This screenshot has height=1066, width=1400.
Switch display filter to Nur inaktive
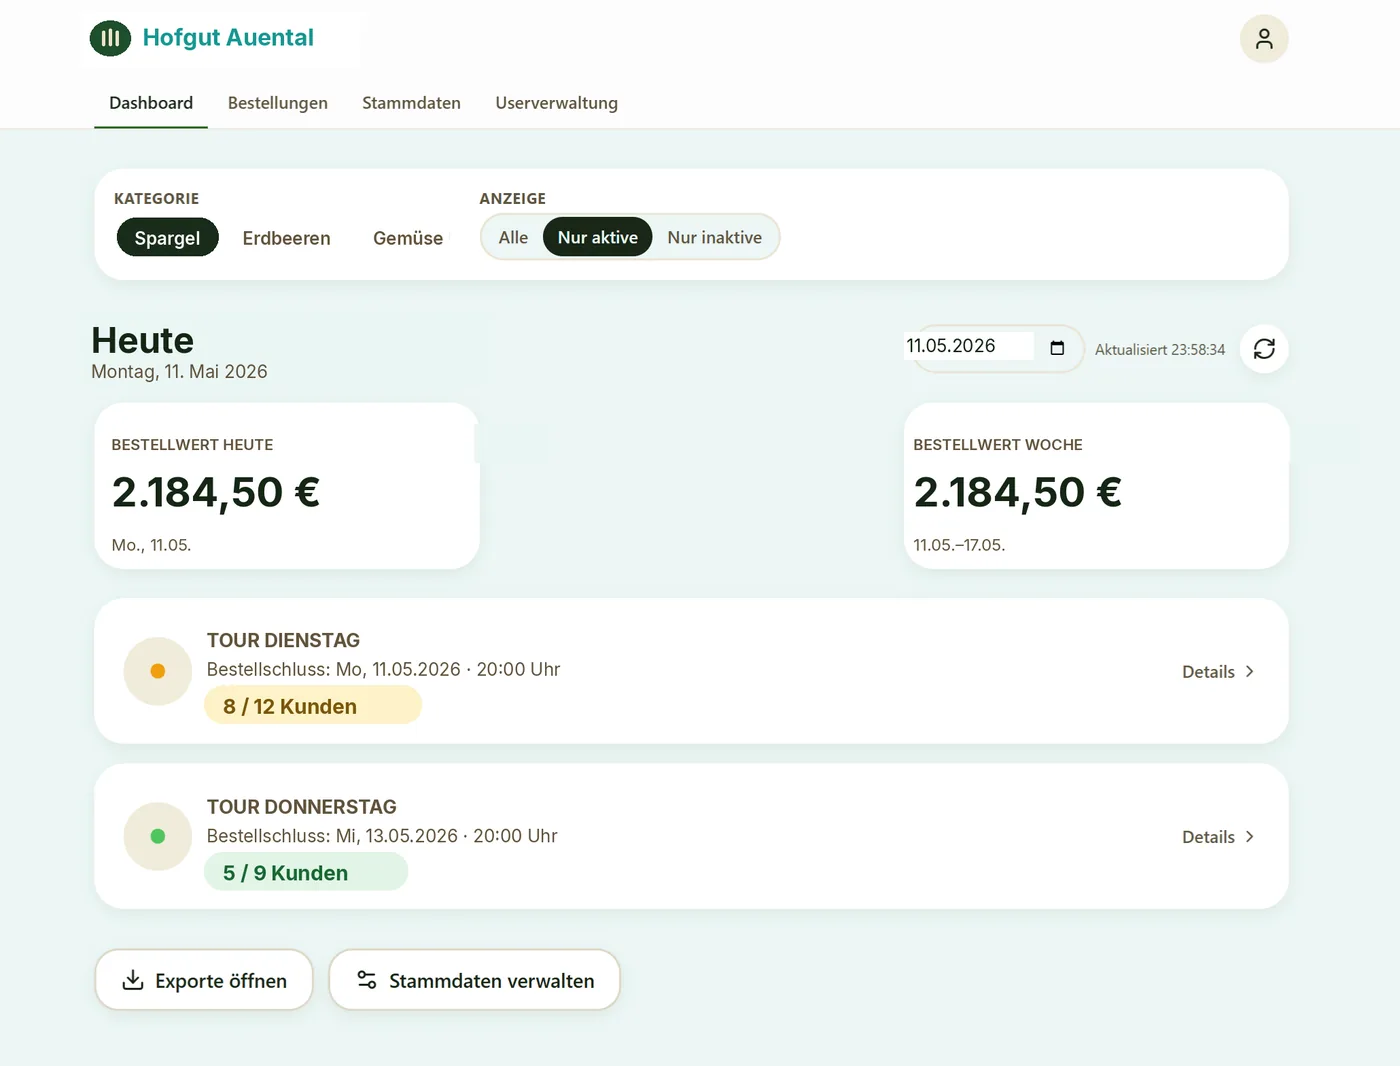(x=715, y=237)
